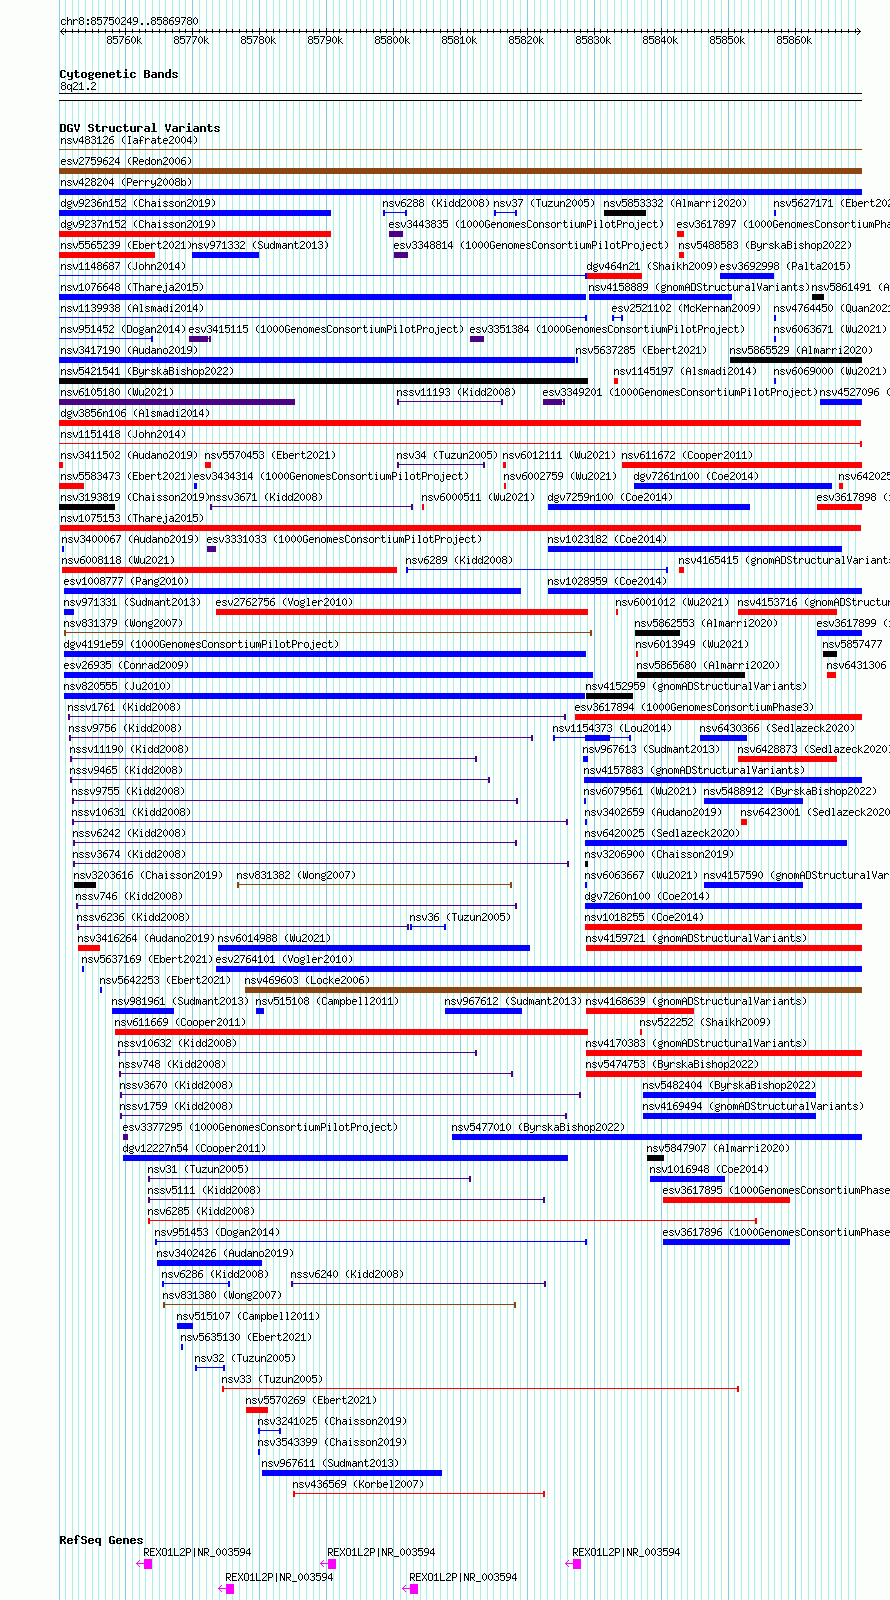Screen dimensions: 890x1600
Task: Click the blue nsv428204 (Perry2008b) track bar
Action: coord(460,192)
